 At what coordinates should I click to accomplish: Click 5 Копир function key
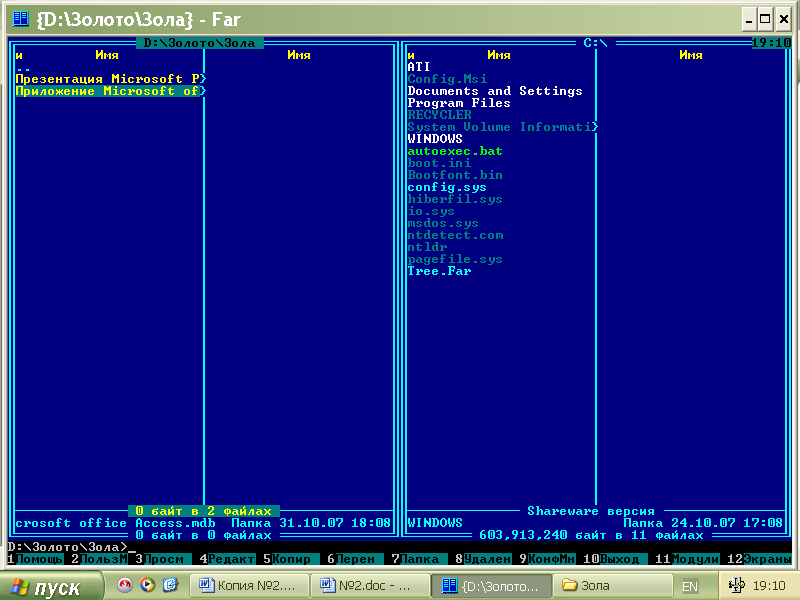291,559
